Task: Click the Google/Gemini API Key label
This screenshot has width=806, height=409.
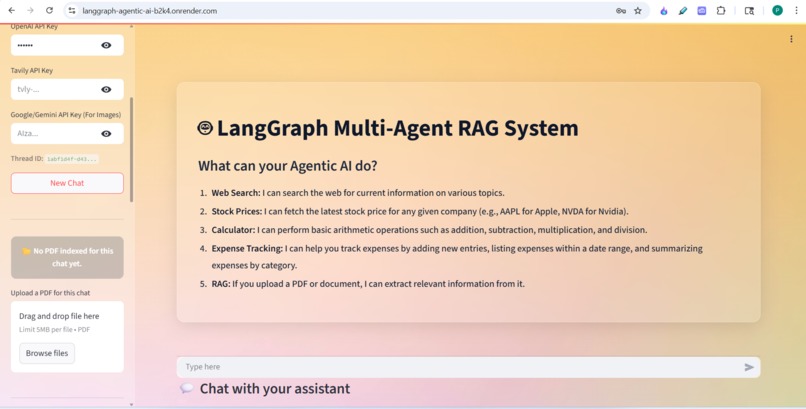Action: coord(66,115)
